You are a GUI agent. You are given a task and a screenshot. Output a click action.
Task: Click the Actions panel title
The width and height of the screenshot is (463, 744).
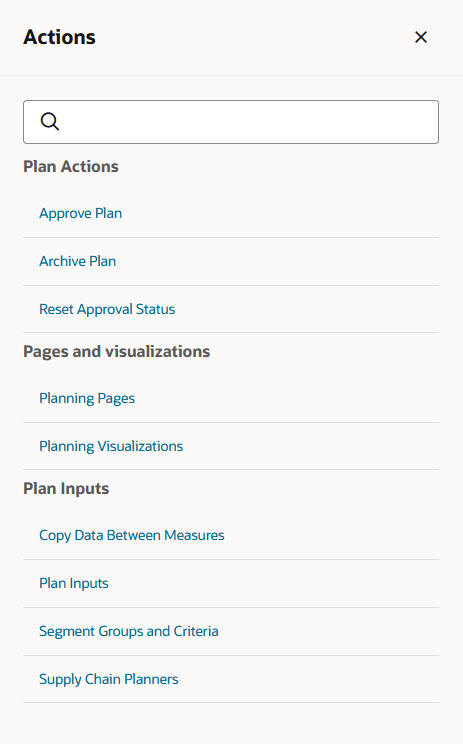point(59,37)
